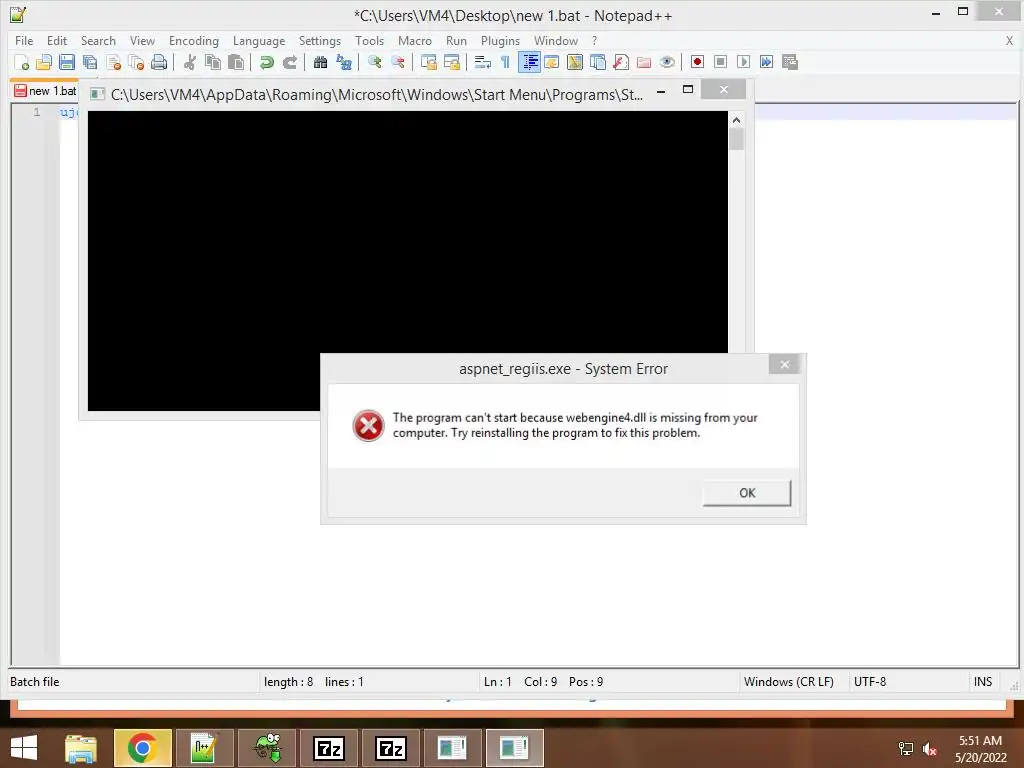Click the Print toolbar icon
This screenshot has height=768, width=1024.
click(159, 62)
